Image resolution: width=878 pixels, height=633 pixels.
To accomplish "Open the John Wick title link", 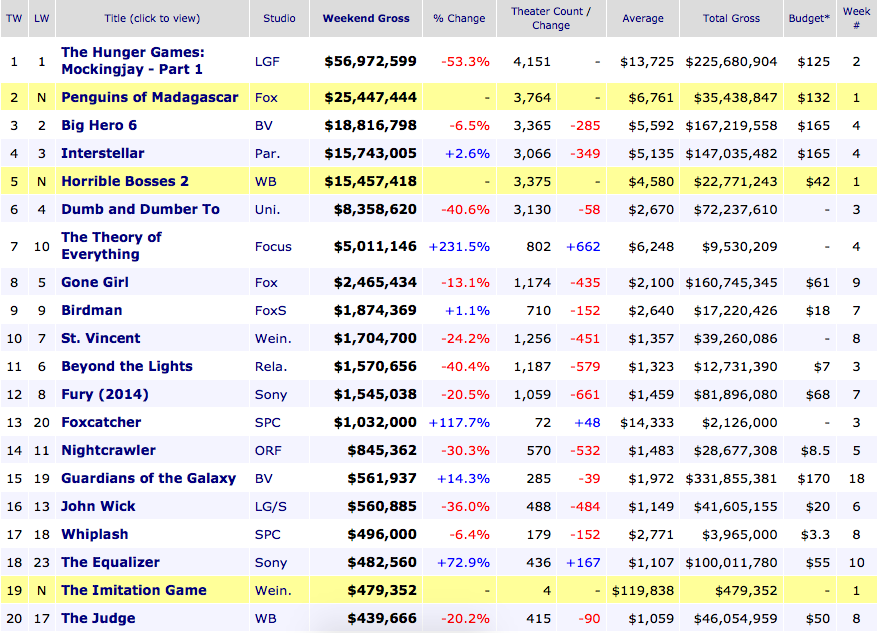I will tap(98, 506).
